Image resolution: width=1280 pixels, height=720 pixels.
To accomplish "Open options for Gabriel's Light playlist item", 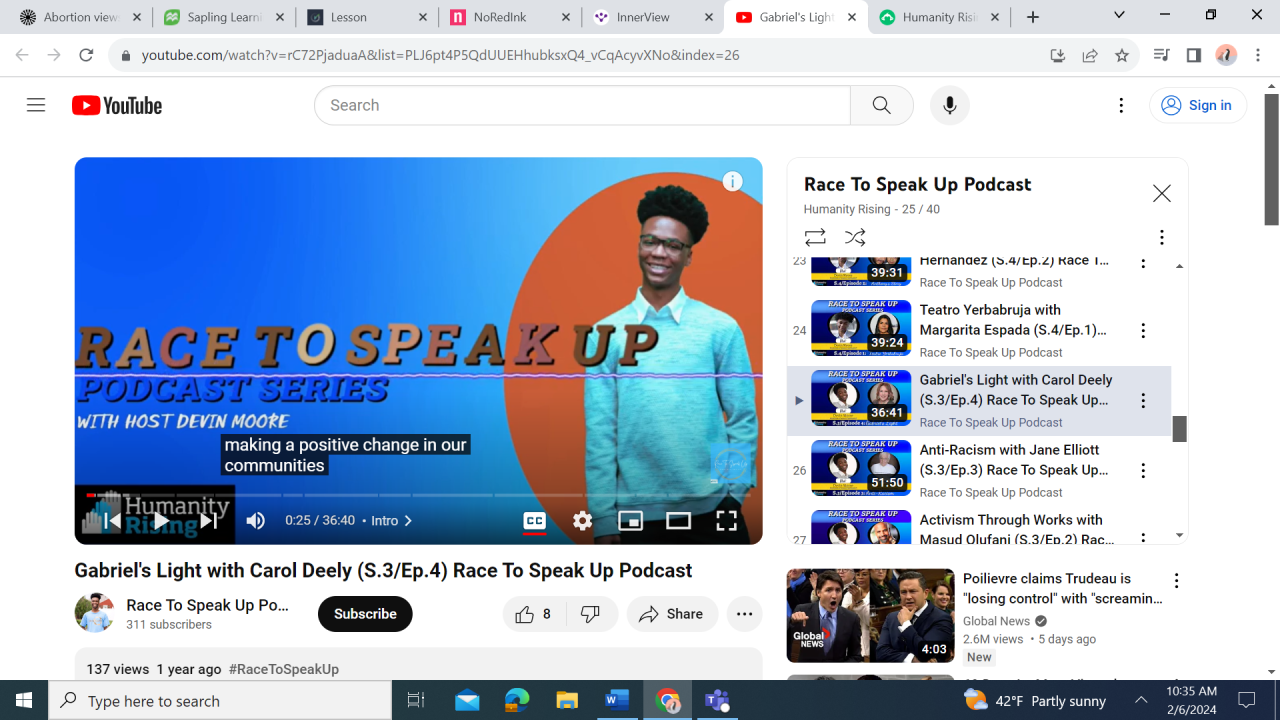I will pyautogui.click(x=1143, y=401).
